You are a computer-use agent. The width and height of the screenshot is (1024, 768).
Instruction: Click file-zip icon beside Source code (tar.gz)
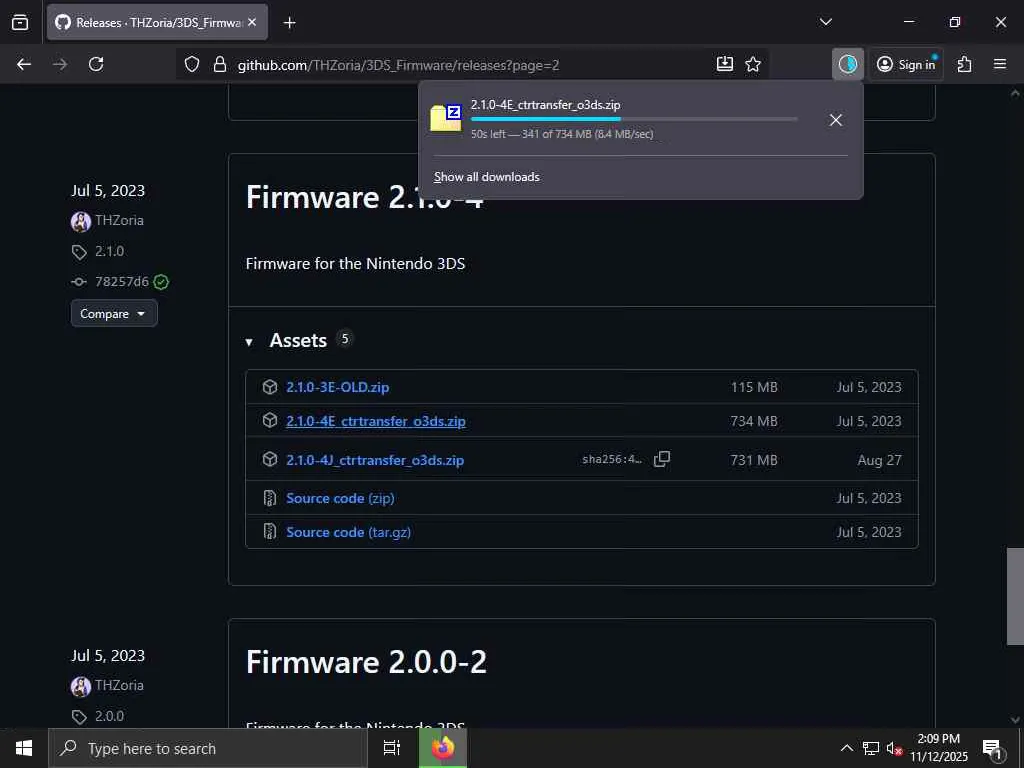point(270,532)
